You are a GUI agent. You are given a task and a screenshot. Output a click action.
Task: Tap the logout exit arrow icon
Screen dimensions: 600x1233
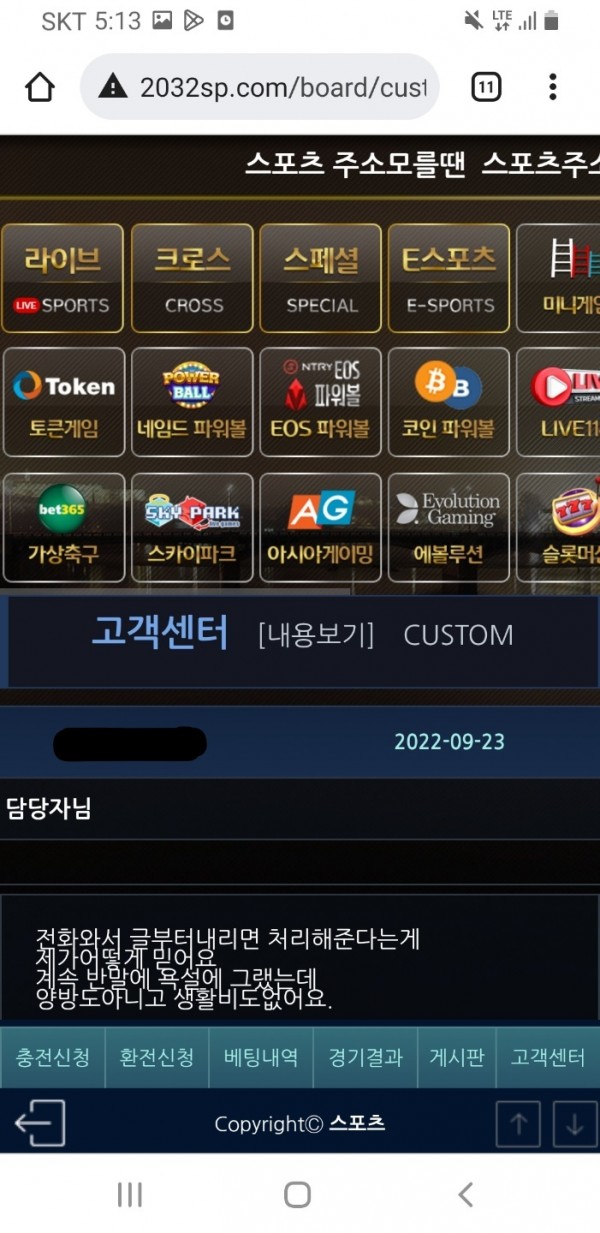point(40,1123)
